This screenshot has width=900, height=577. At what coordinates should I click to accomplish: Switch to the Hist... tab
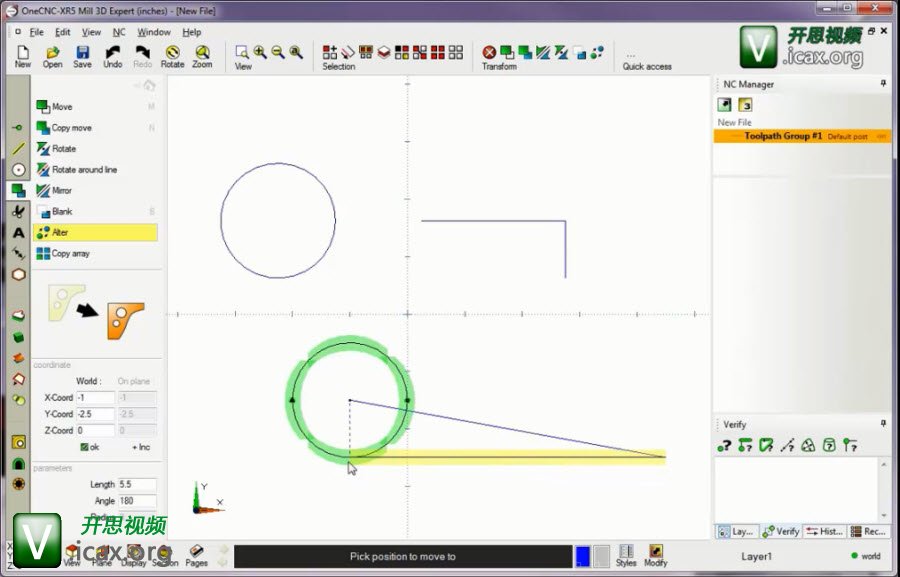pyautogui.click(x=825, y=532)
